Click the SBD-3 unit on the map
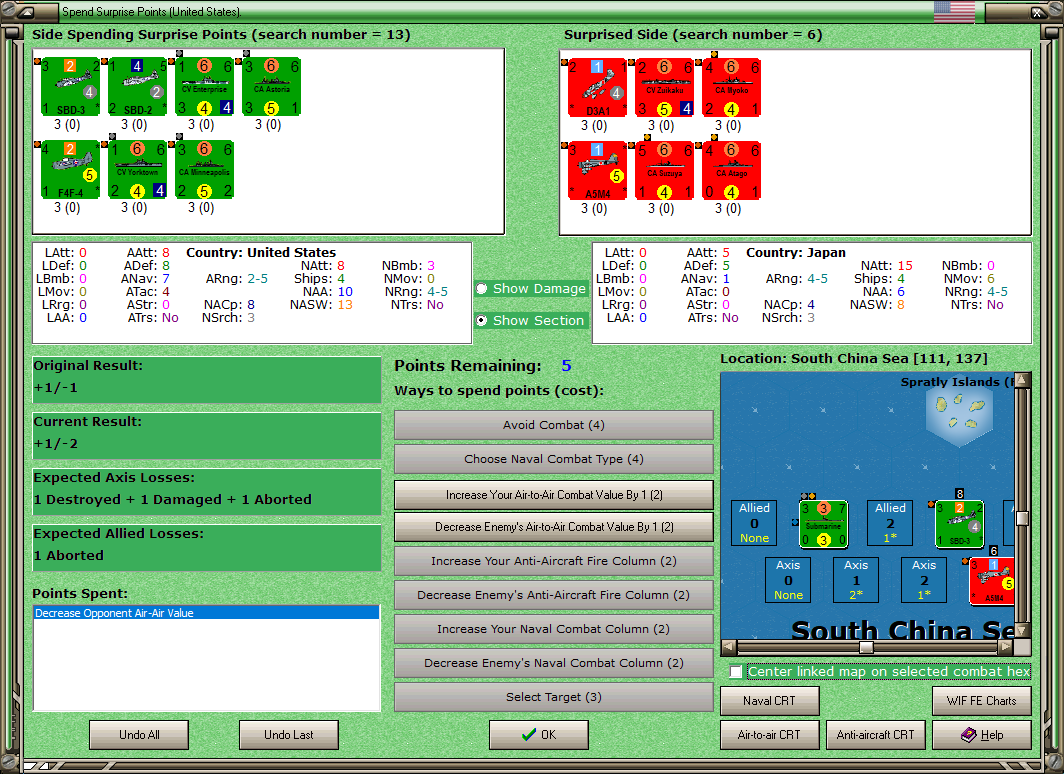This screenshot has width=1064, height=774. (960, 523)
